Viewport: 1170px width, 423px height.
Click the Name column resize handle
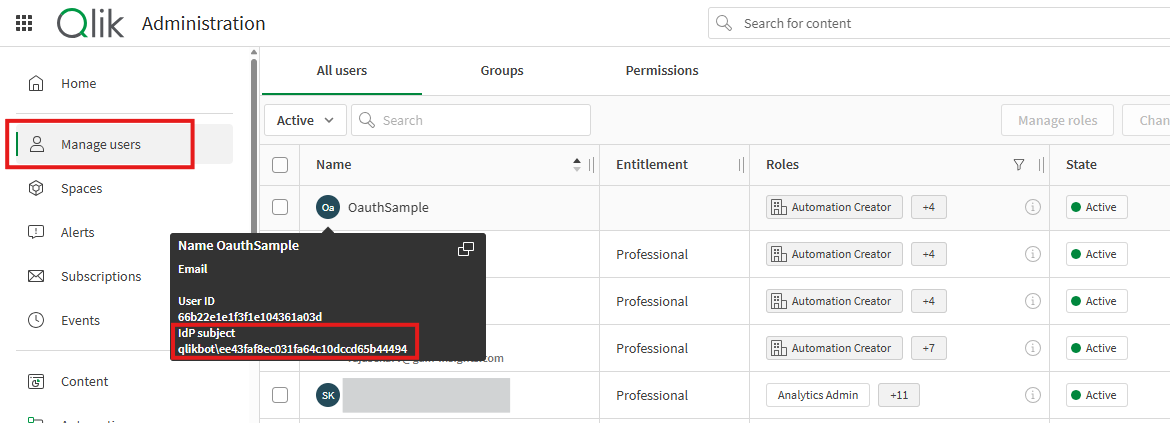[592, 165]
